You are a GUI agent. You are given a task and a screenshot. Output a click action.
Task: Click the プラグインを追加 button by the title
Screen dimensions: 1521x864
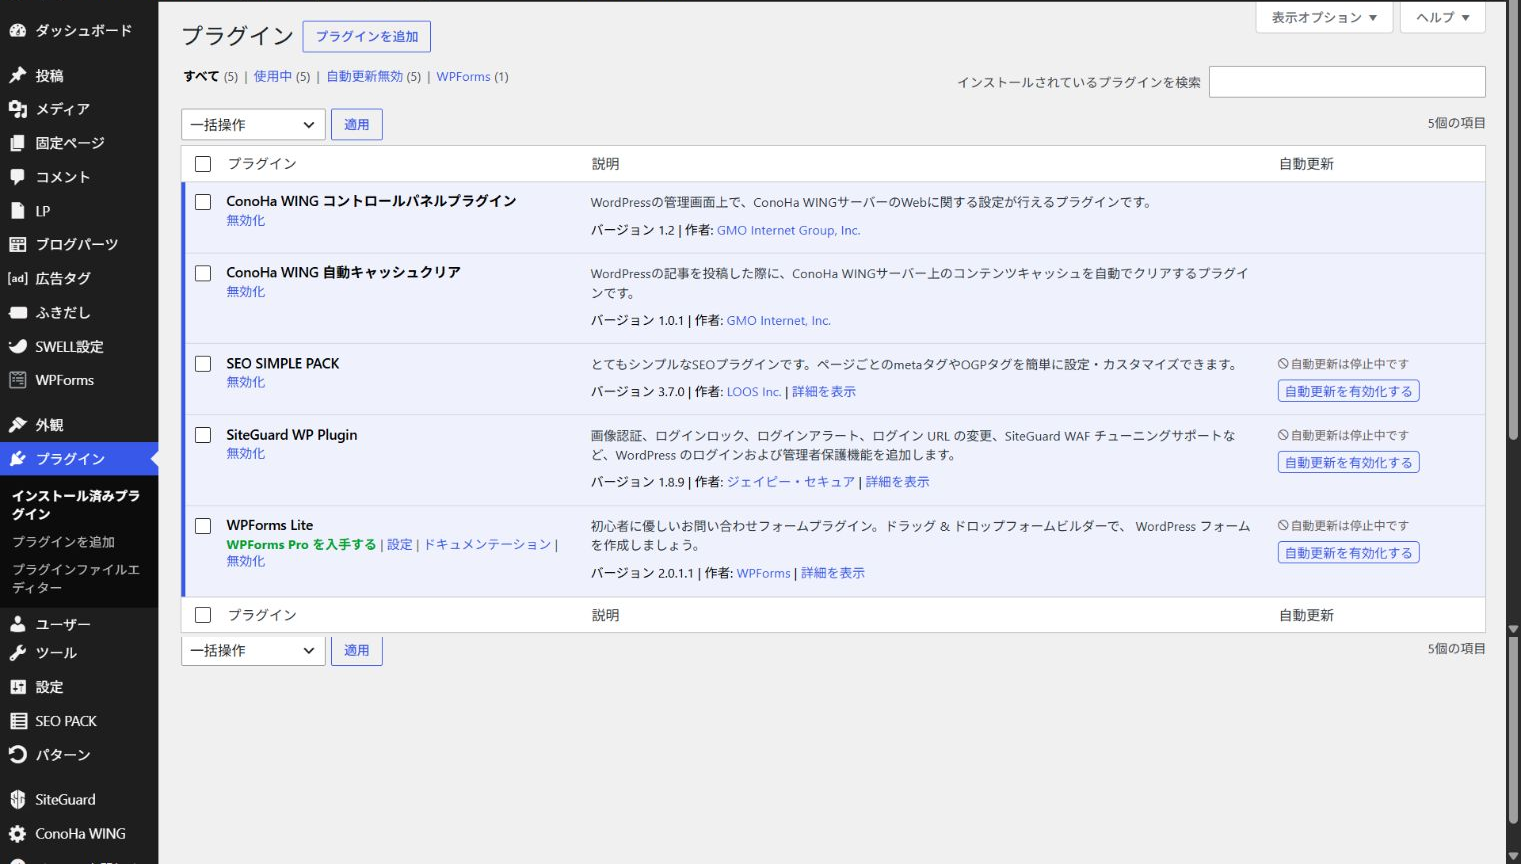(367, 36)
